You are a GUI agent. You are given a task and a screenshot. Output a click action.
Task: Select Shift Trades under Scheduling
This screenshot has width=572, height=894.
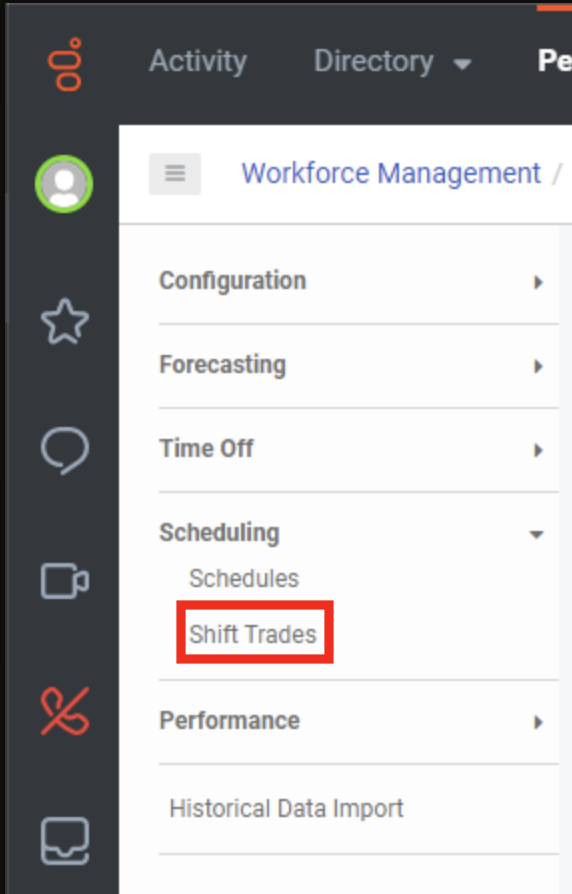[x=253, y=634]
